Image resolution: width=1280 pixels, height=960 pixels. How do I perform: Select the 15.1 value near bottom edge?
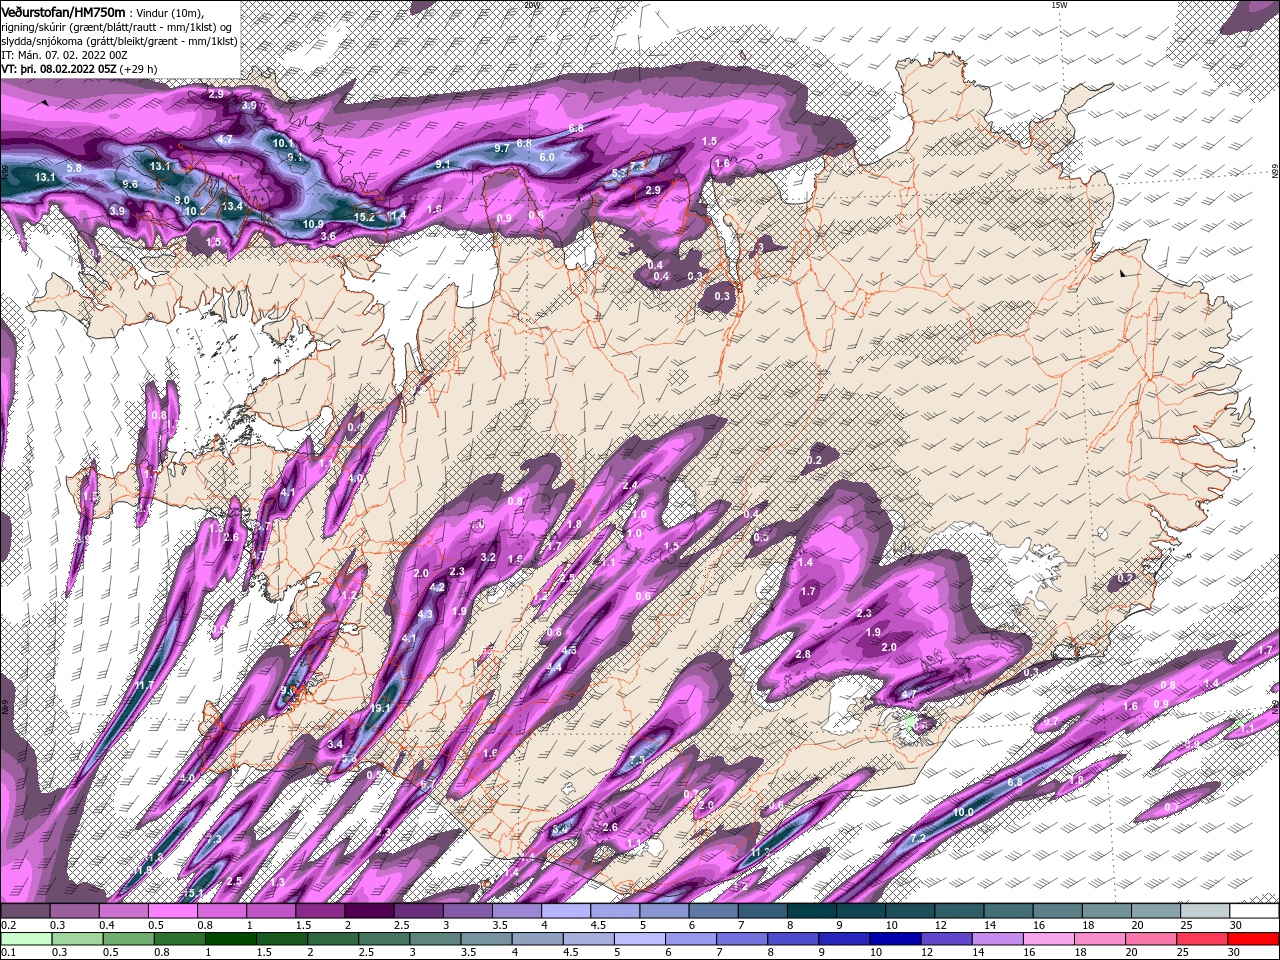click(x=193, y=893)
